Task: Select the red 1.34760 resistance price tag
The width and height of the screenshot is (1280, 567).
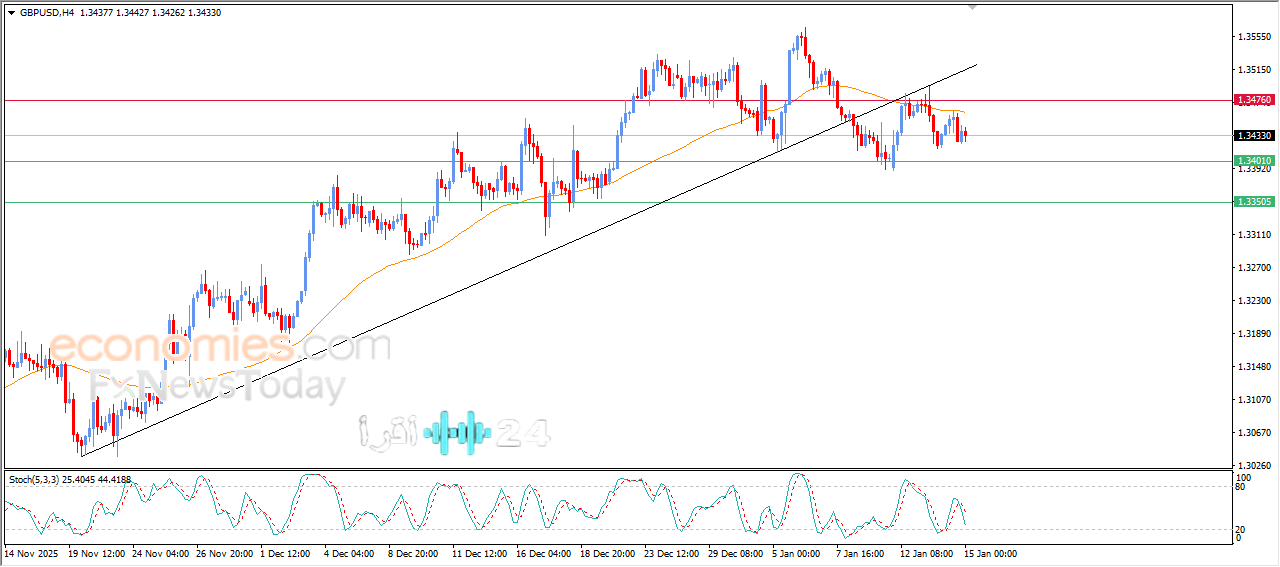Action: (1254, 100)
